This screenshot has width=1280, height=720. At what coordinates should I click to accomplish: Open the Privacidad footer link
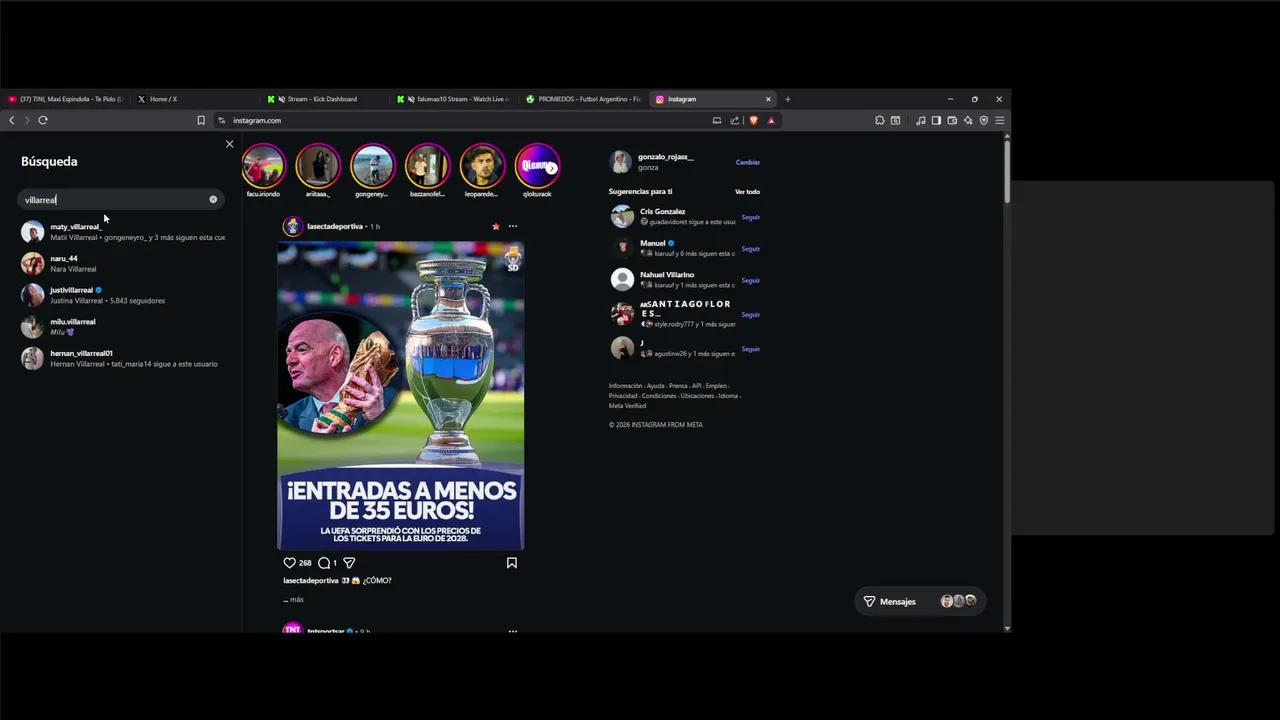(x=622, y=396)
